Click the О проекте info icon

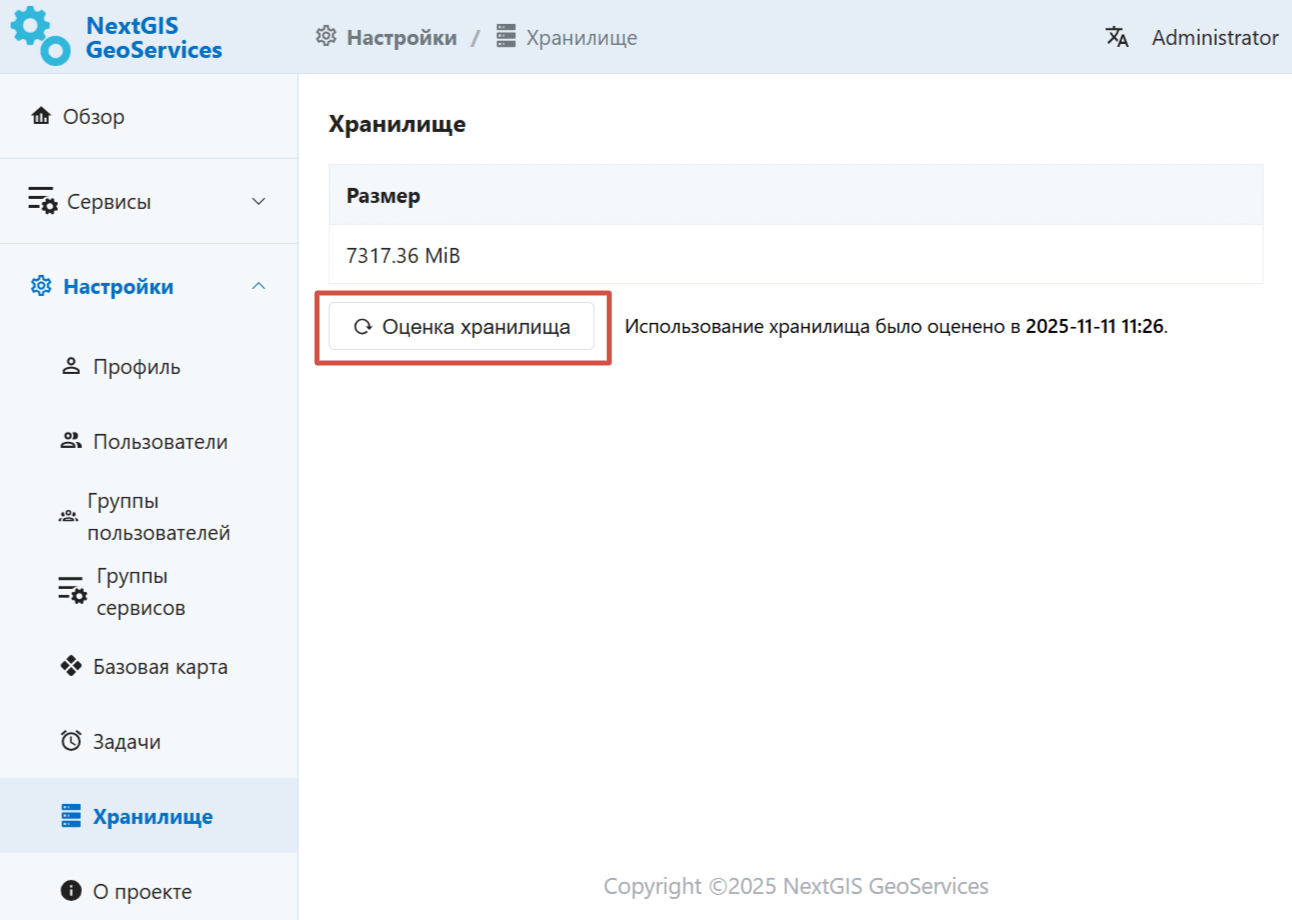pyautogui.click(x=70, y=891)
